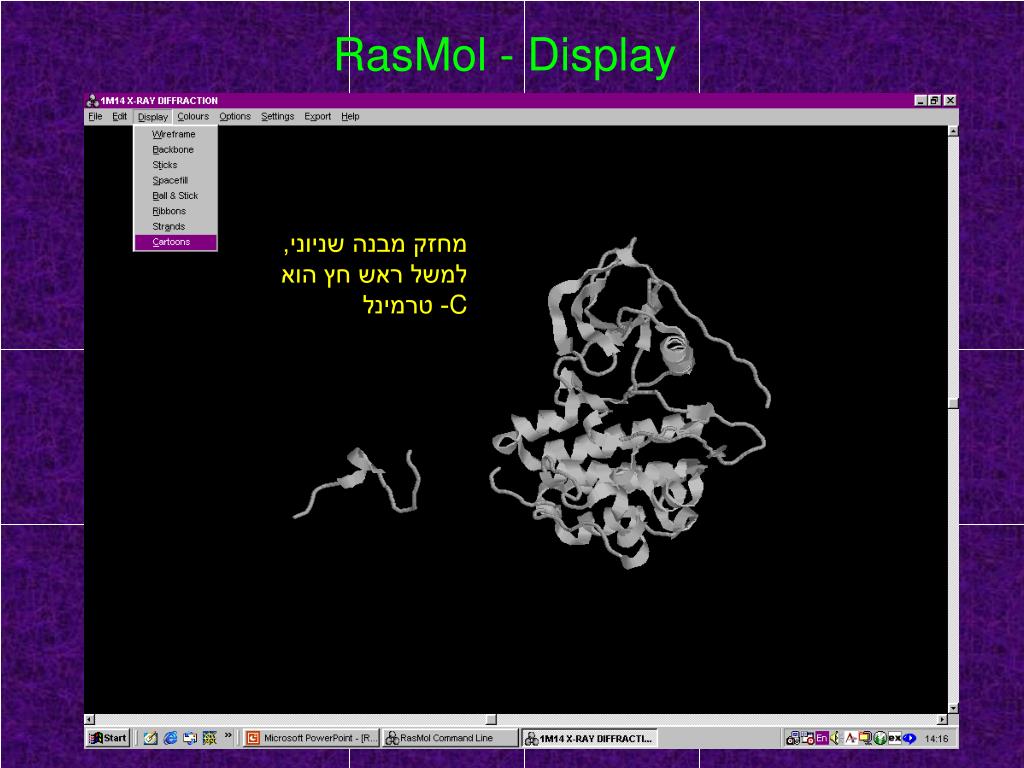This screenshot has height=768, width=1024.
Task: Open the Help menu
Action: click(350, 116)
